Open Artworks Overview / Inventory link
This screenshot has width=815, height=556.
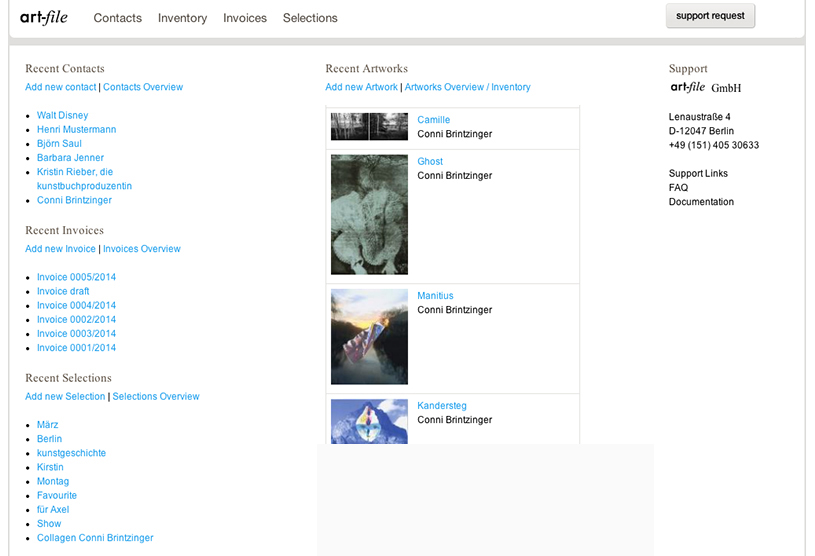coord(467,87)
